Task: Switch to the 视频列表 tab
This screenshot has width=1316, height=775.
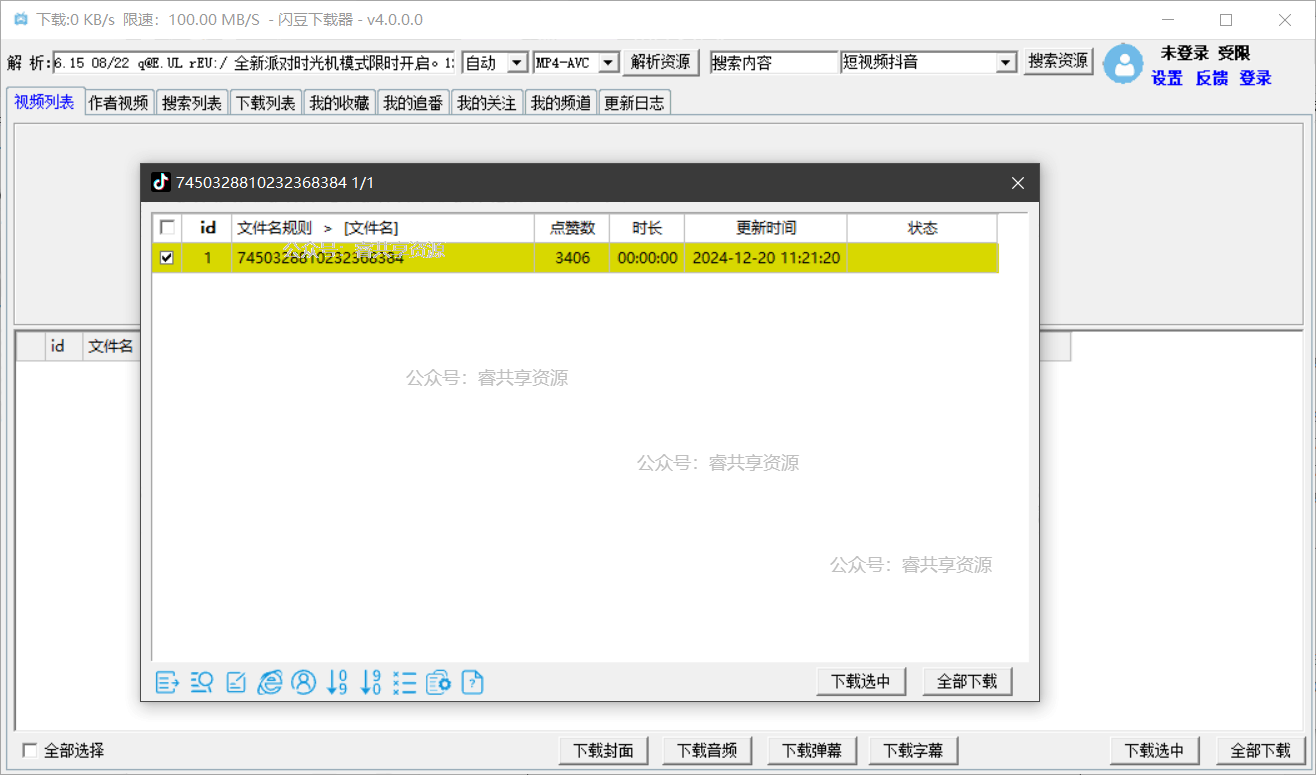Action: click(44, 102)
